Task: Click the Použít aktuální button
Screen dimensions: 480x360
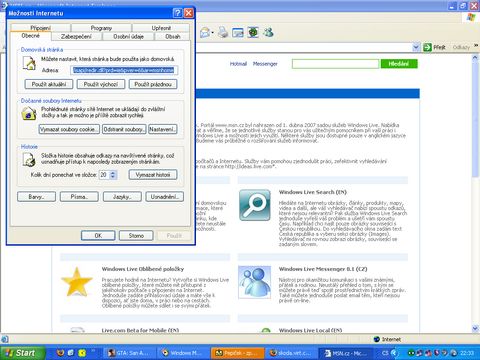Action: [49, 84]
